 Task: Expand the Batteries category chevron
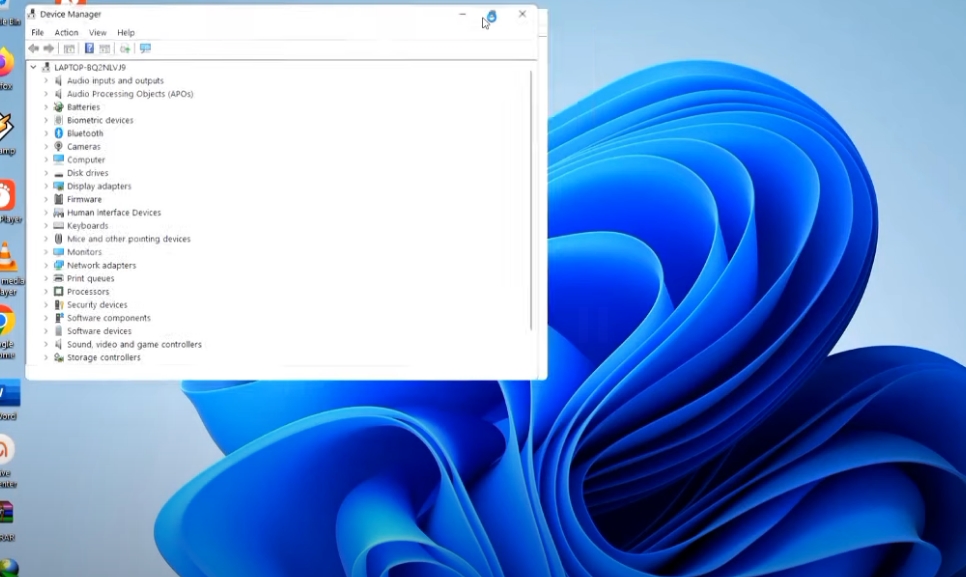click(46, 107)
